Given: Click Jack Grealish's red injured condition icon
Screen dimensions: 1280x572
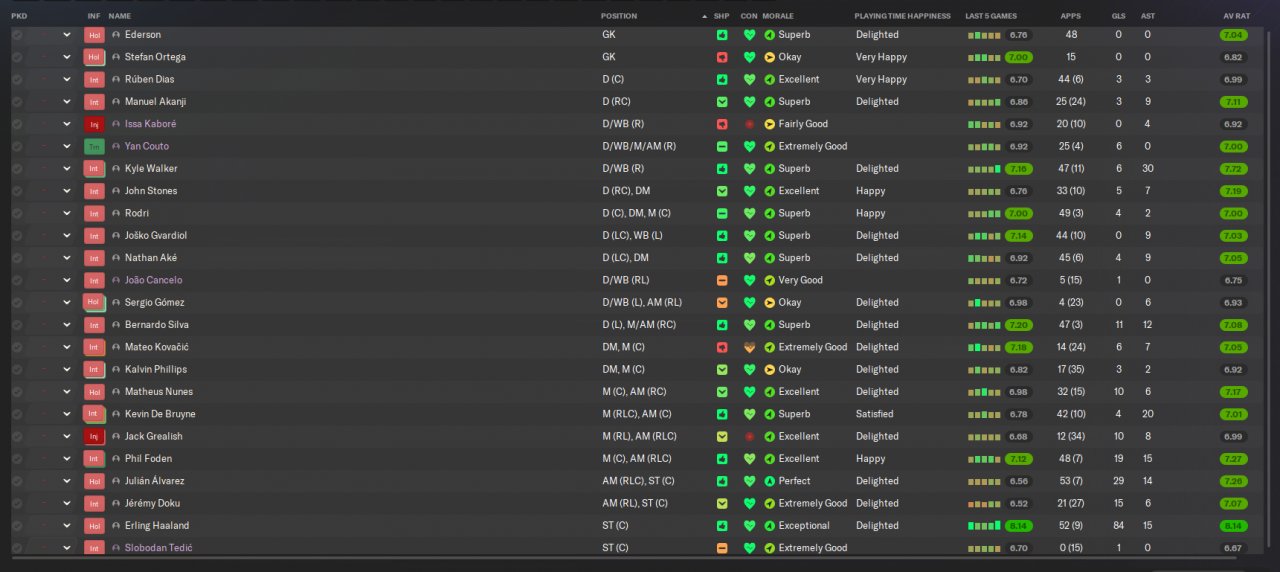Looking at the screenshot, I should [749, 437].
